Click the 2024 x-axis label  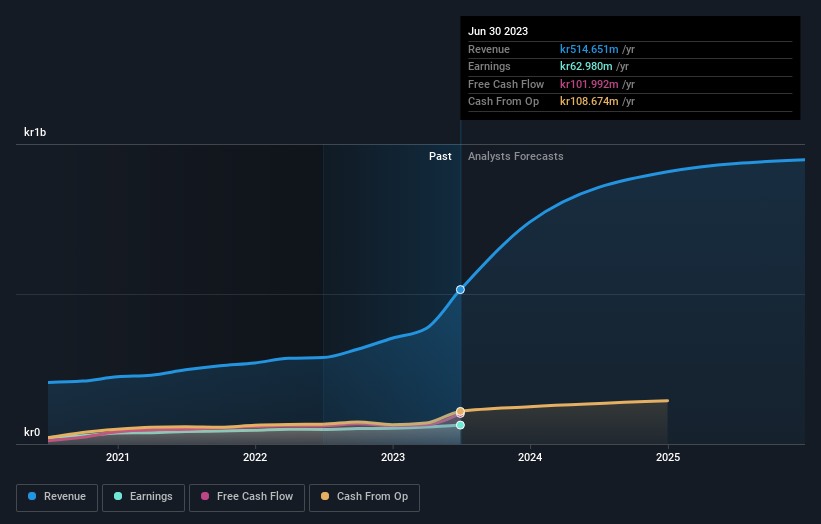click(530, 457)
